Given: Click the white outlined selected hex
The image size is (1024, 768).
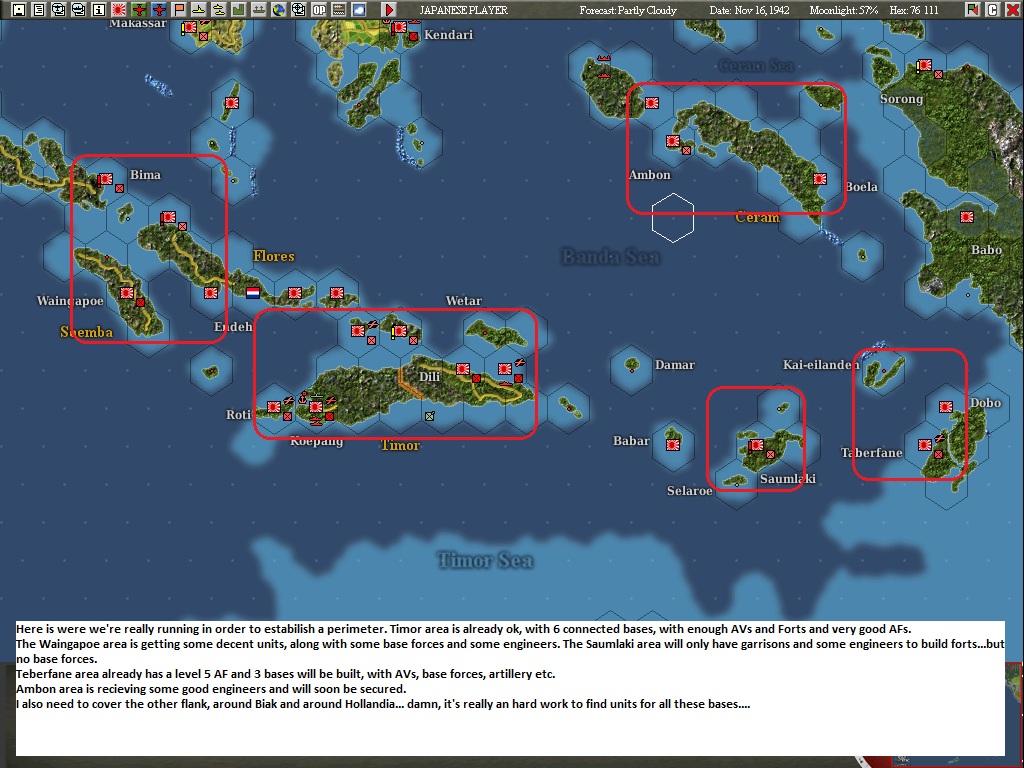Looking at the screenshot, I should click(673, 217).
